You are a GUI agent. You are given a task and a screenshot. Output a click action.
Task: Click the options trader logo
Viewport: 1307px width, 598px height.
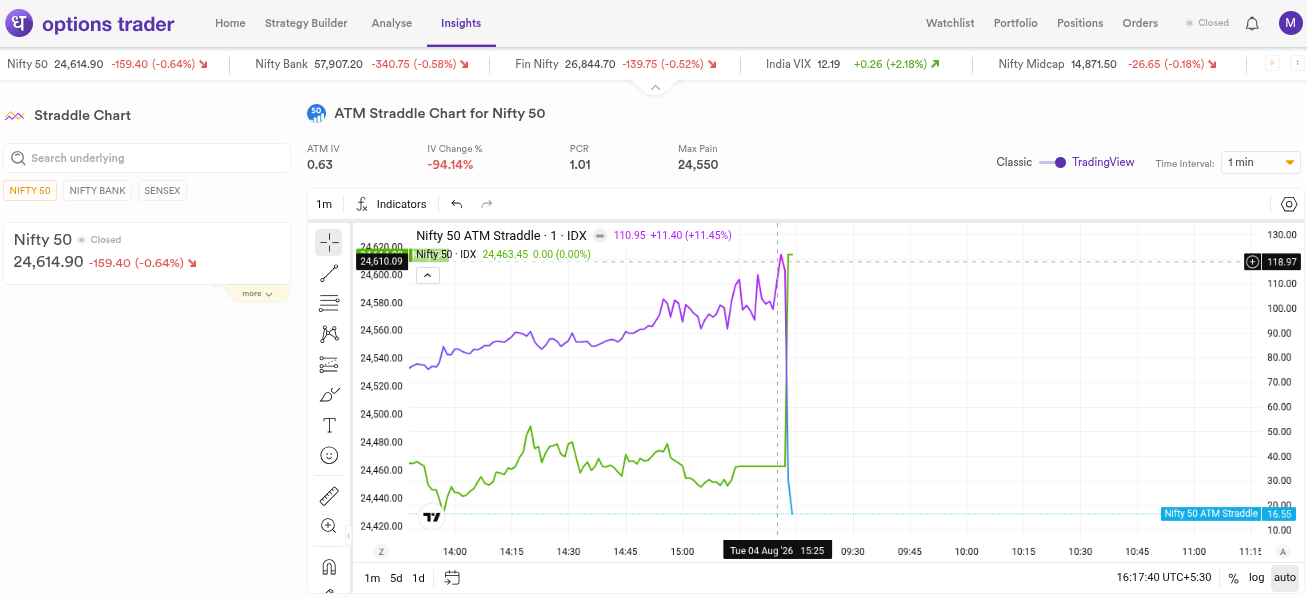pyautogui.click(x=90, y=23)
